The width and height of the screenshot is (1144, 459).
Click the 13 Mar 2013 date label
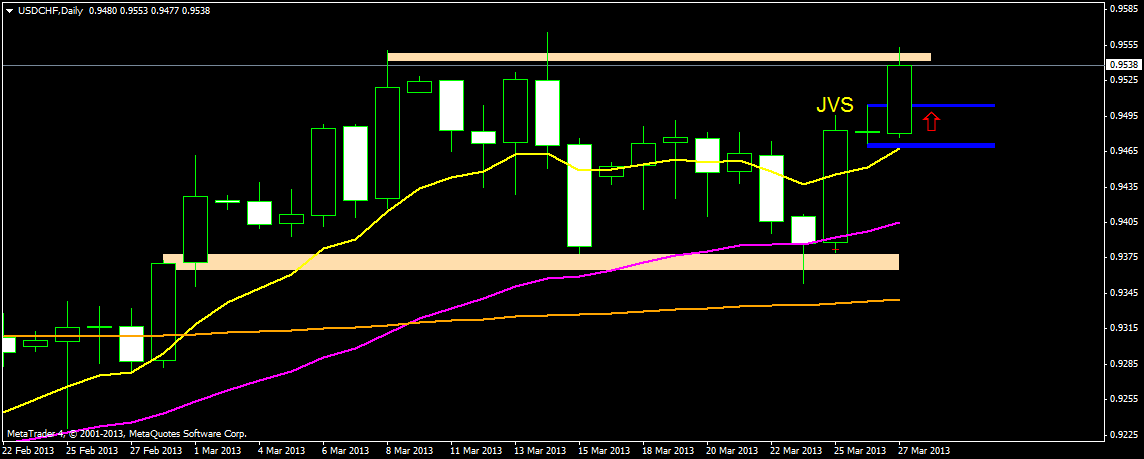pos(541,451)
